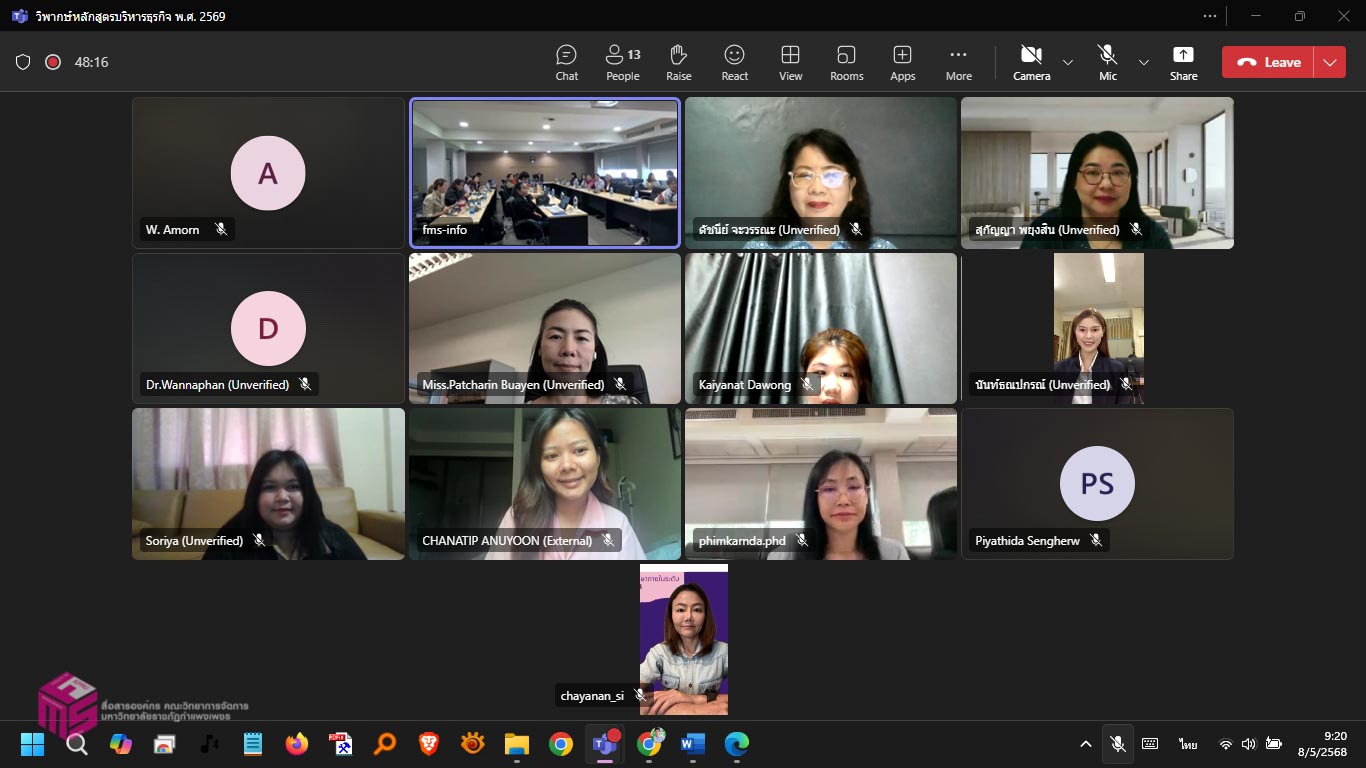The height and width of the screenshot is (768, 1366).
Task: Open Google Chrome from the taskbar
Action: coord(561,744)
